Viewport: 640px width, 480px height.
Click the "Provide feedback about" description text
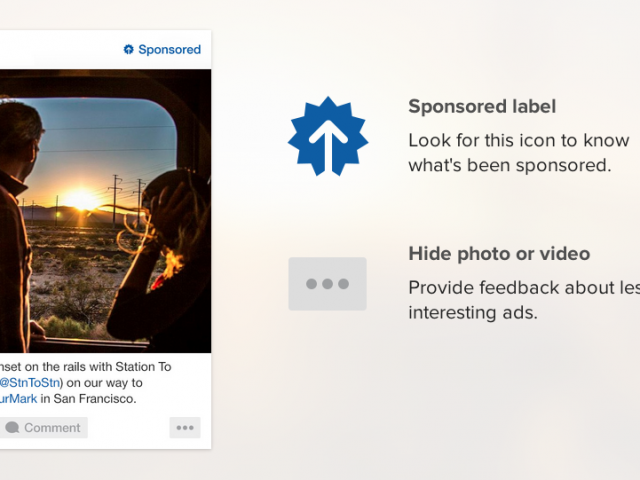point(523,300)
